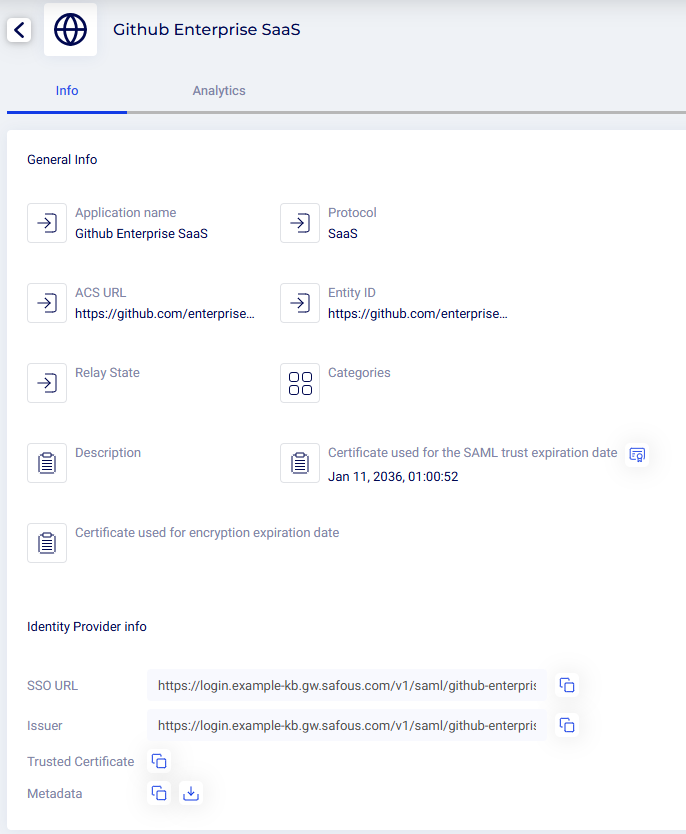
Task: Click the globe application icon
Action: [71, 30]
